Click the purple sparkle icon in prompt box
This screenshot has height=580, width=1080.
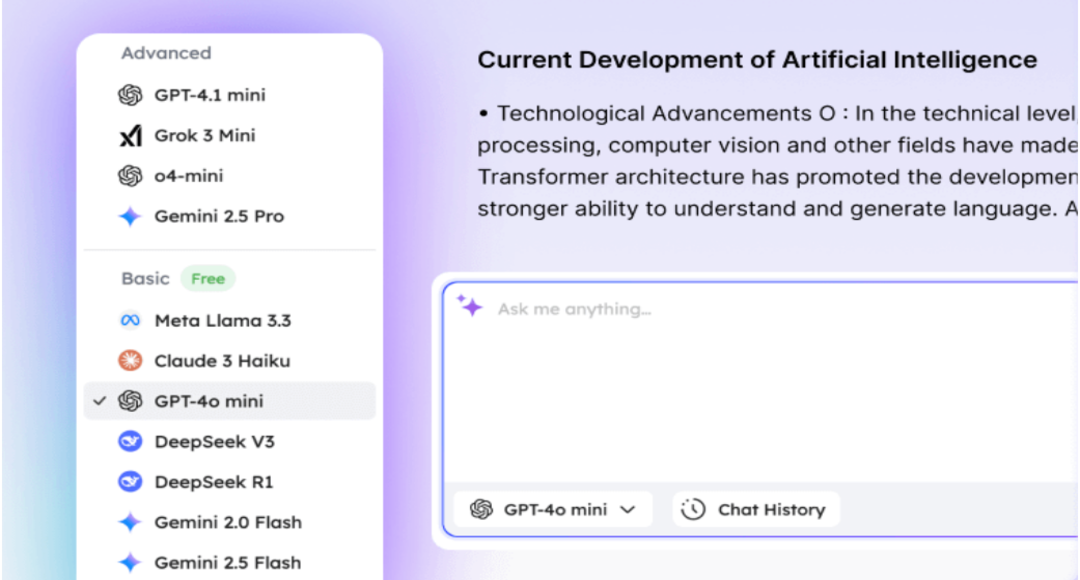470,306
